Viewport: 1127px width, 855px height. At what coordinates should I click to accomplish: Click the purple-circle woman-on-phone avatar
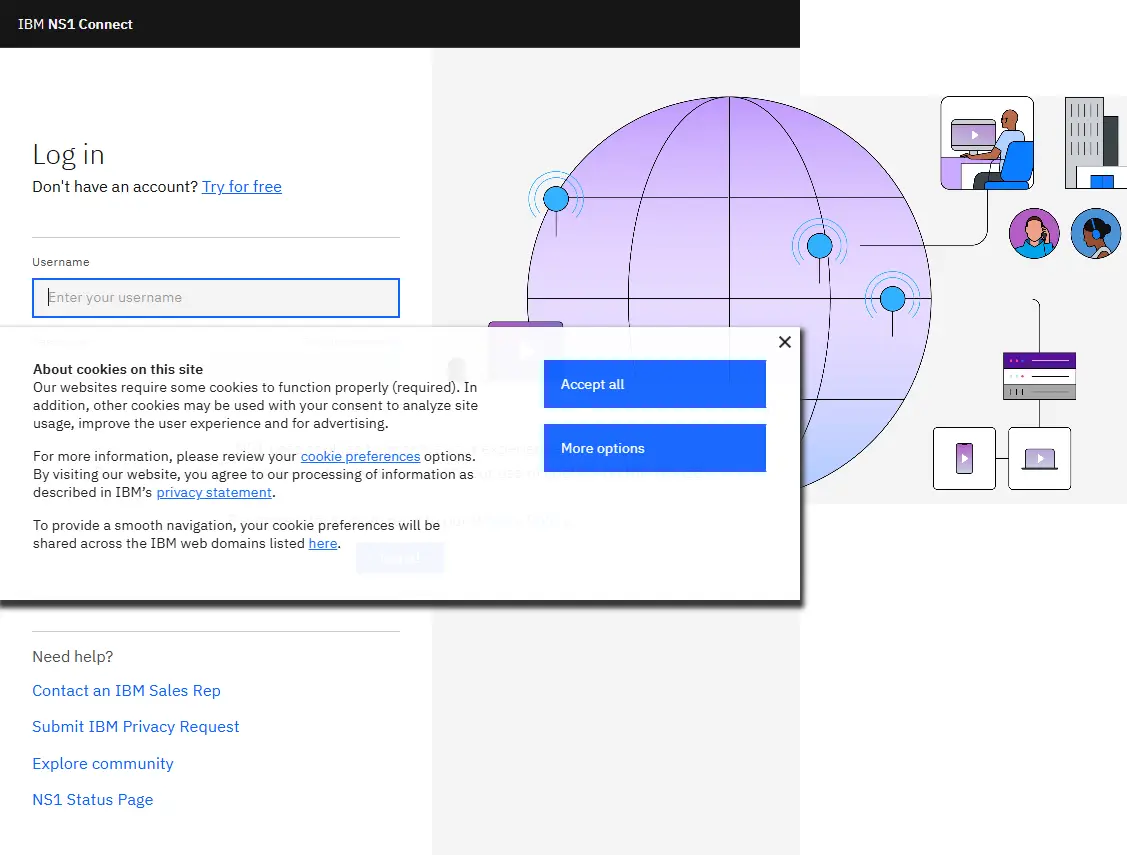[x=1034, y=234]
